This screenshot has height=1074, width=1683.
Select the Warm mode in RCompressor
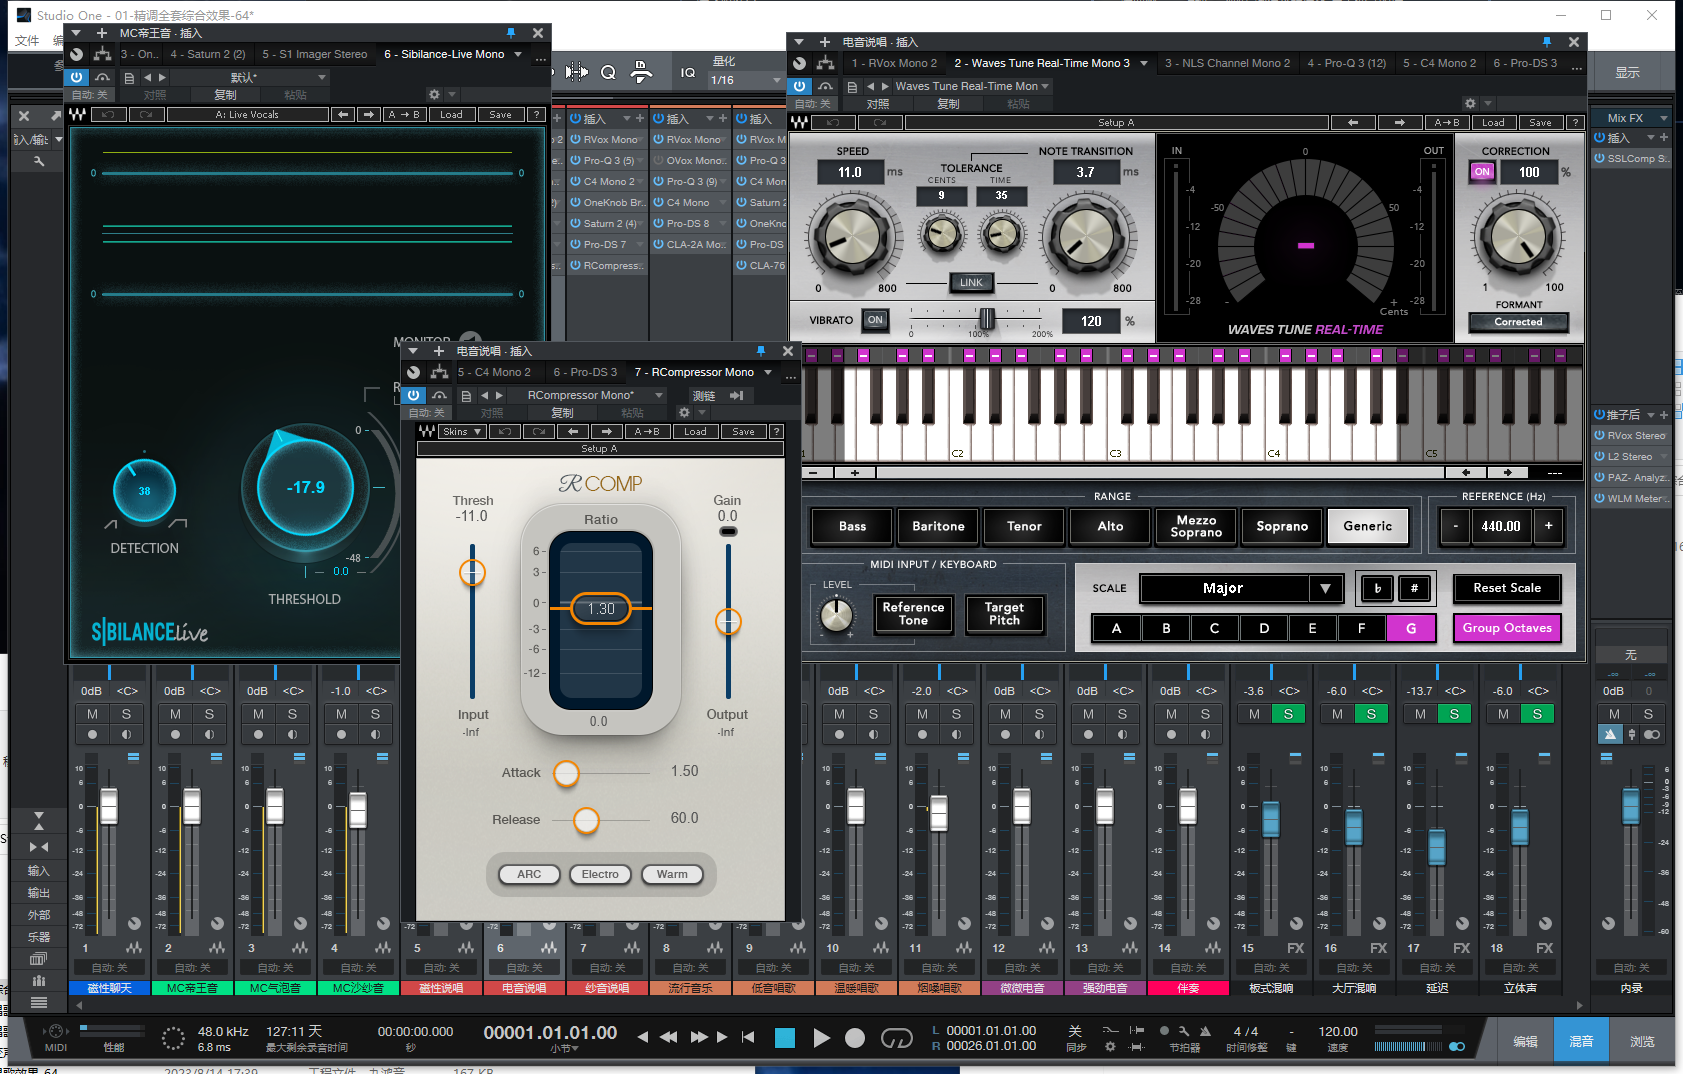(672, 874)
